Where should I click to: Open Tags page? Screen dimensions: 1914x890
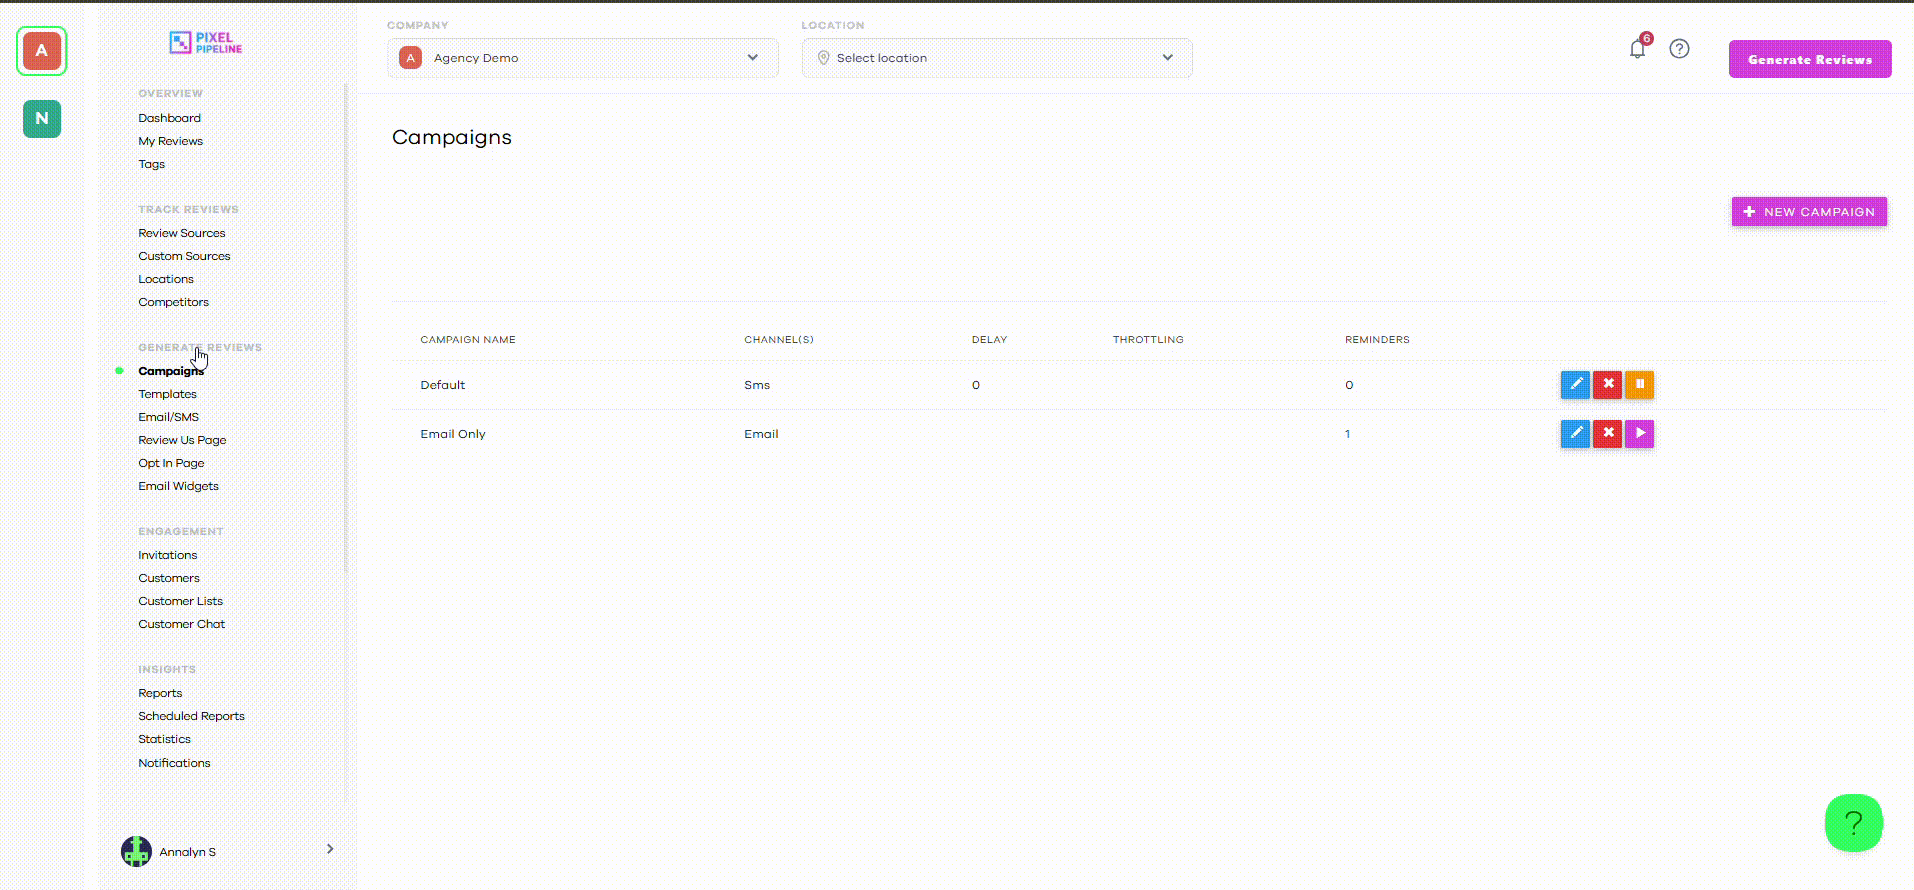(152, 164)
